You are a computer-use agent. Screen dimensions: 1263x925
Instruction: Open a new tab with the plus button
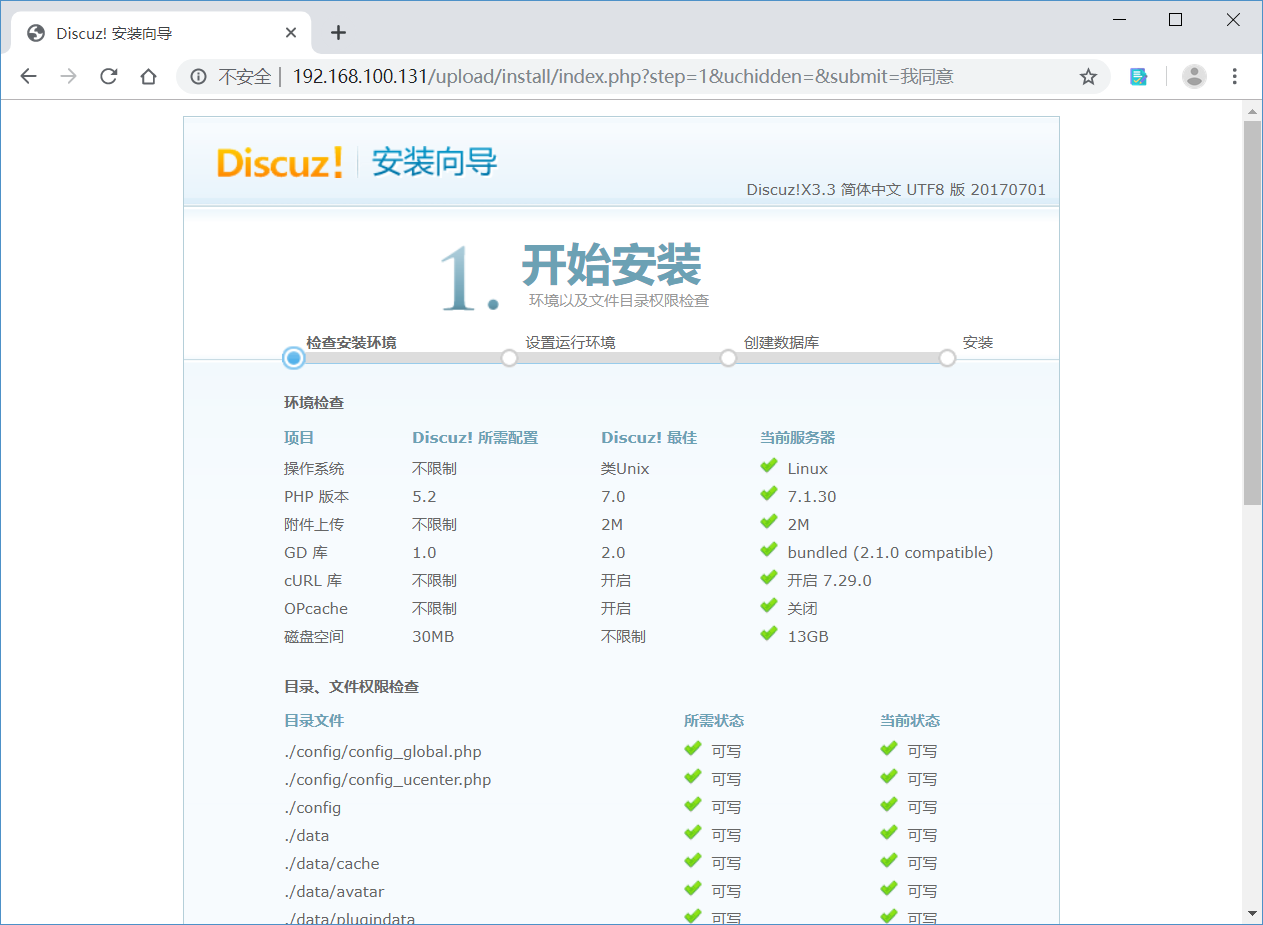[x=338, y=32]
